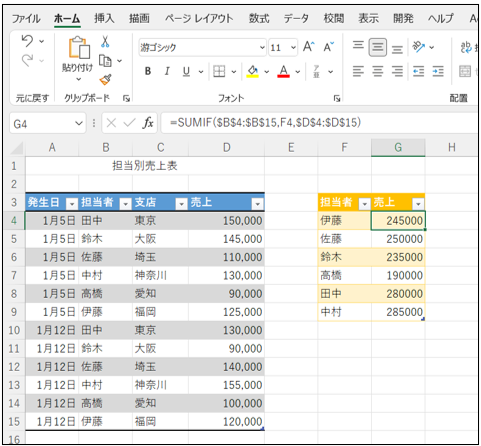Select title cell 担当別売上表

(x=145, y=166)
